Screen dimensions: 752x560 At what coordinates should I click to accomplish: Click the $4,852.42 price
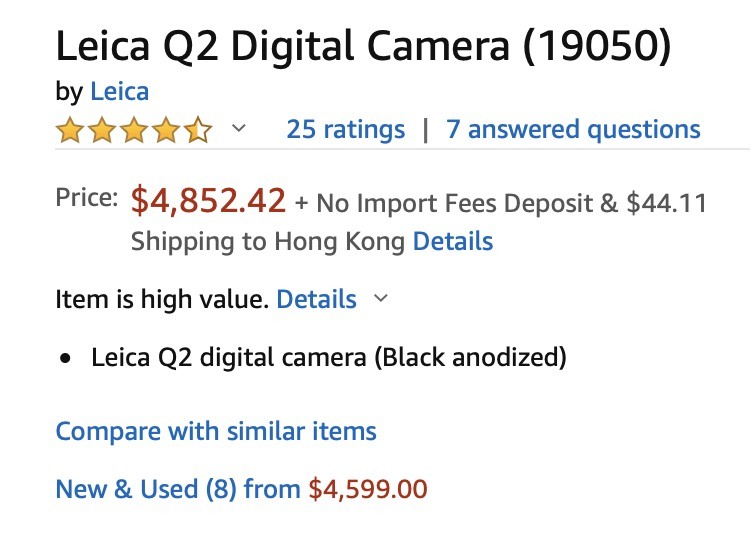coord(209,201)
